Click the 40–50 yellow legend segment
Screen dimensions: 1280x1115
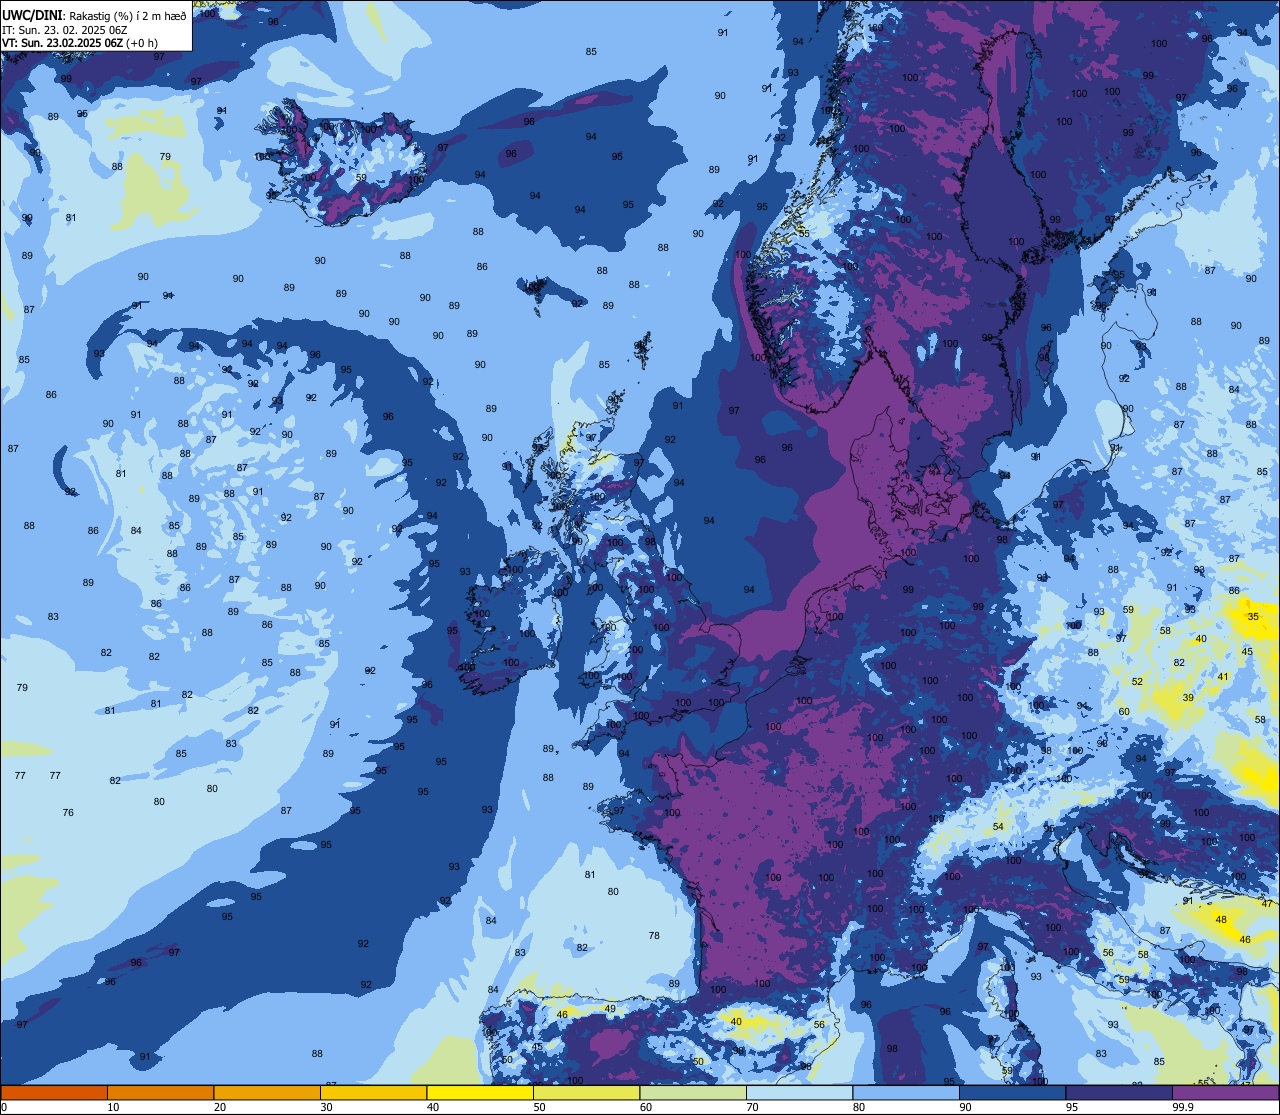480,1092
